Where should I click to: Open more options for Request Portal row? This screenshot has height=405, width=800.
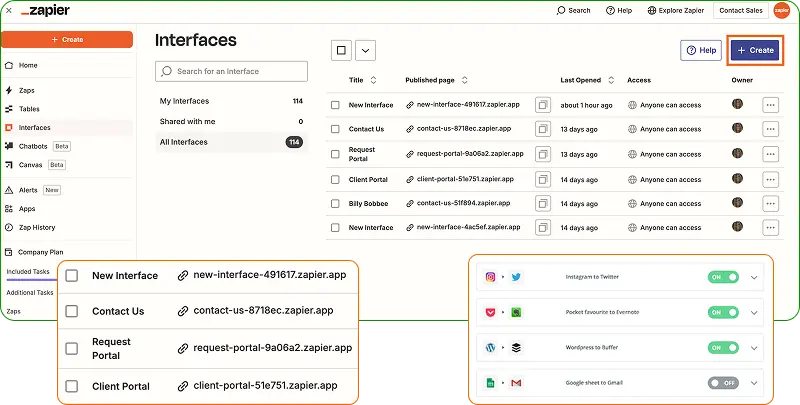tap(770, 154)
